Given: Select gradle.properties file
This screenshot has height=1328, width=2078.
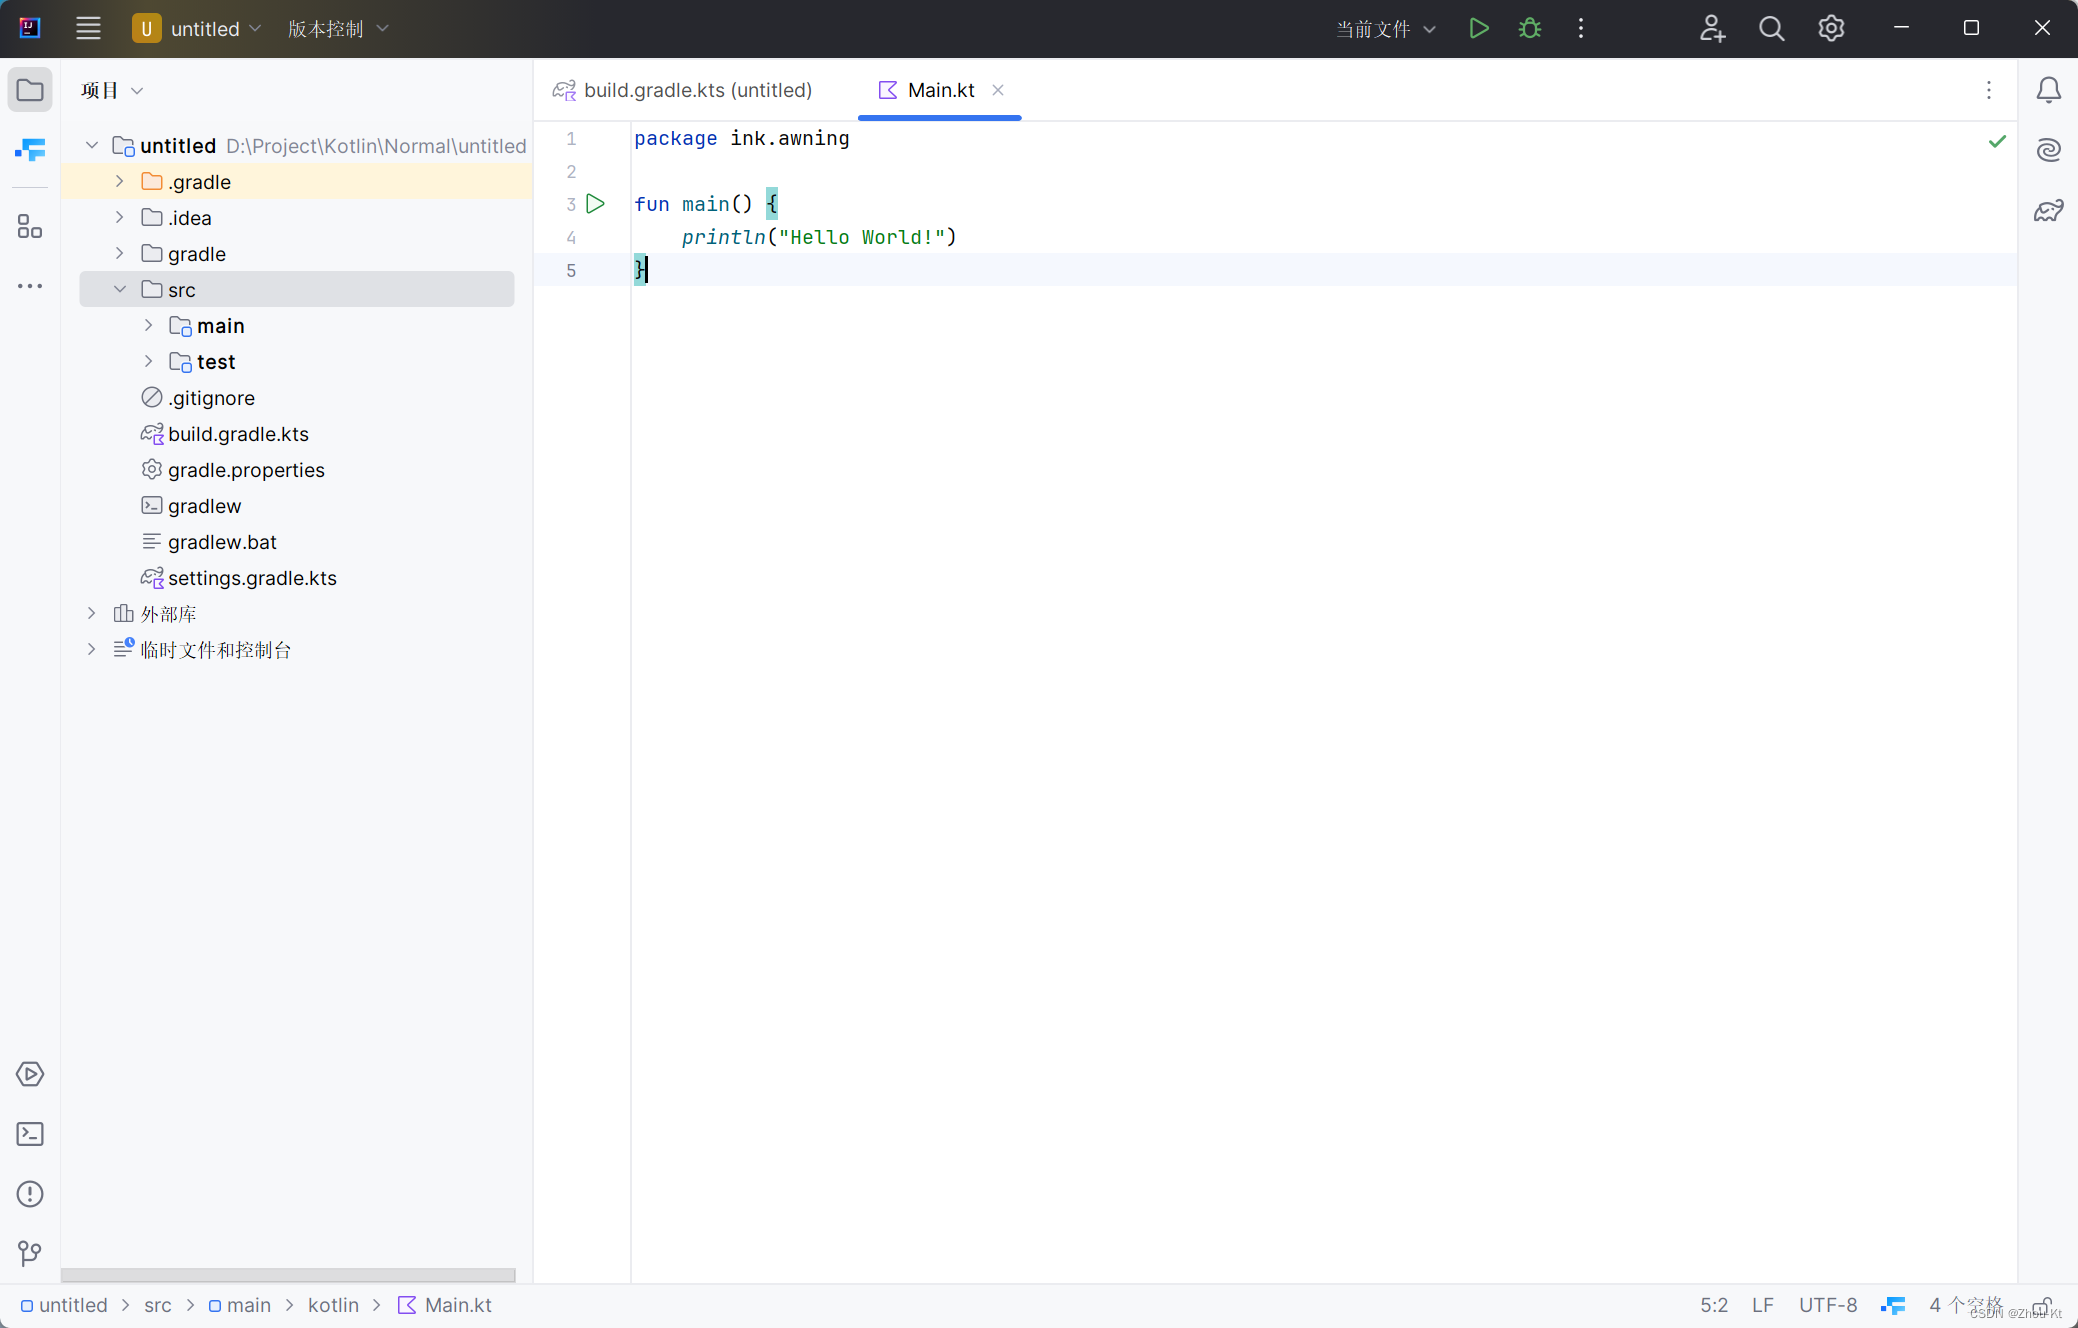Looking at the screenshot, I should point(233,470).
